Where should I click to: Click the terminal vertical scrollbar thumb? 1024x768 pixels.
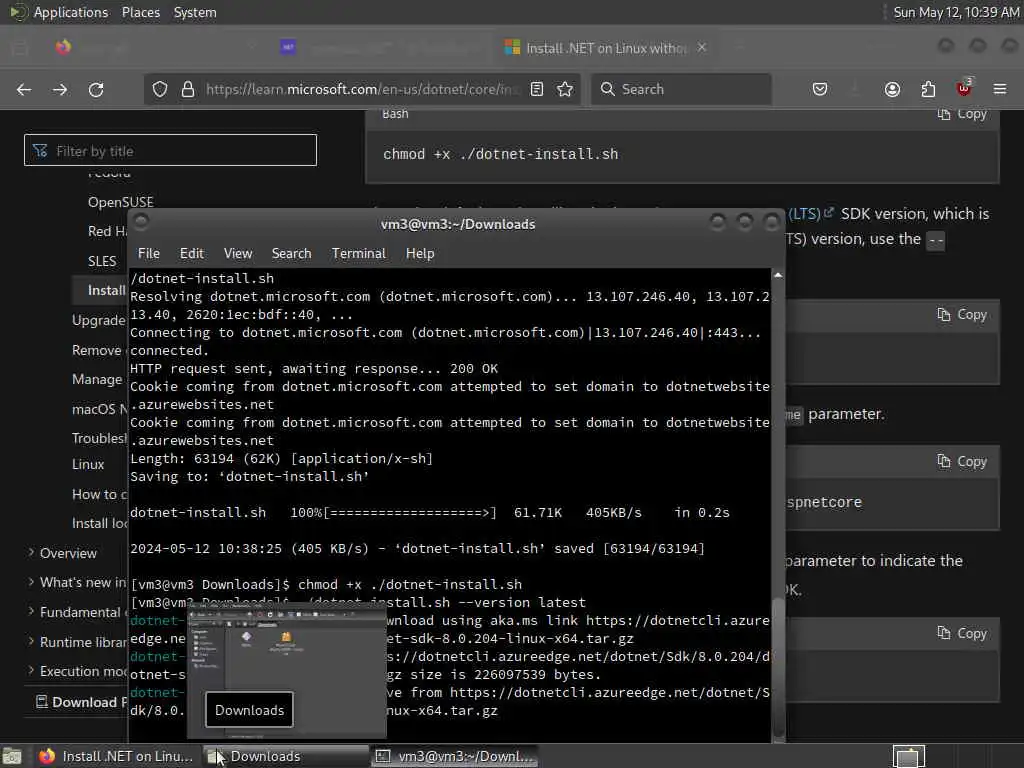pos(778,667)
